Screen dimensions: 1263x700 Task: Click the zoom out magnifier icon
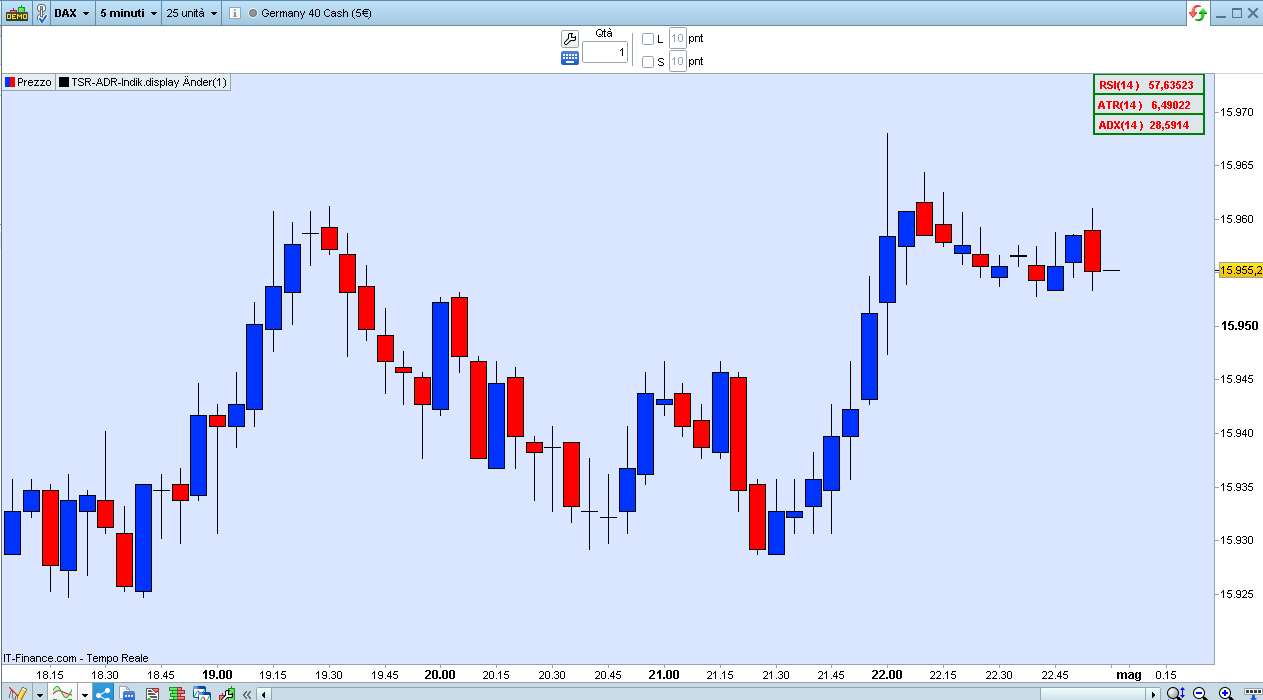[1200, 693]
